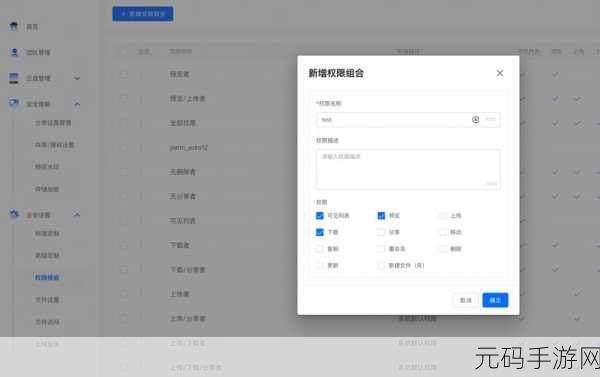Click the 可见列表 row name in the table
Screen dimensions: 600x377
tap(183, 220)
